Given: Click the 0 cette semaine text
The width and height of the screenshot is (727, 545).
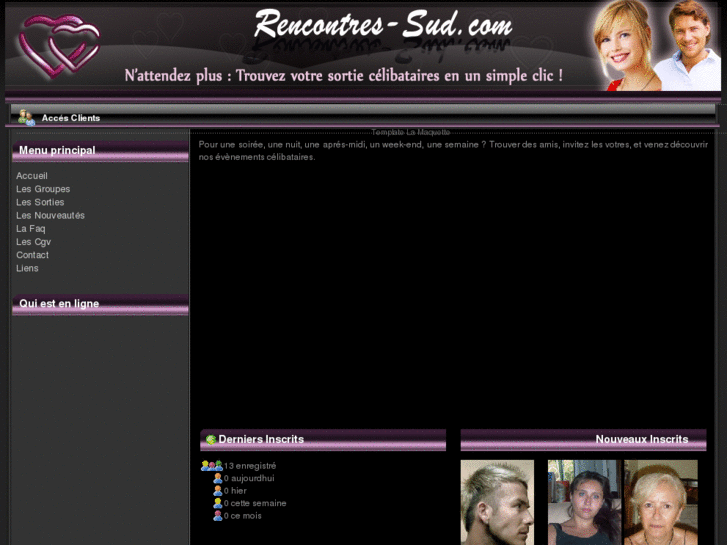Looking at the screenshot, I should point(255,503).
